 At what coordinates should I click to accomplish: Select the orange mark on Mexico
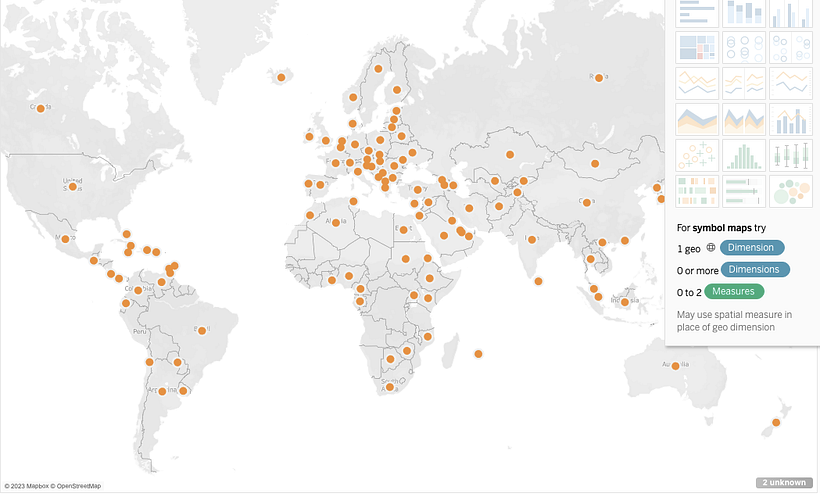65,239
